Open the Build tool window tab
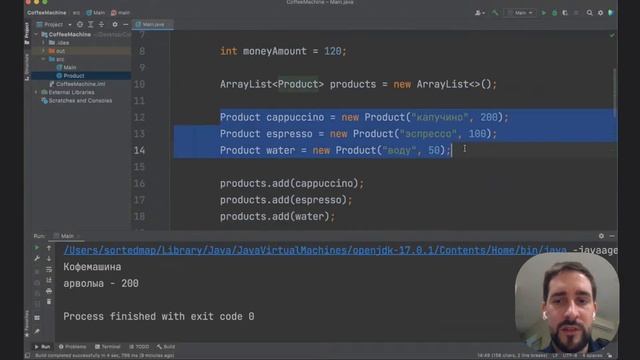This screenshot has width=640, height=360. (x=166, y=347)
